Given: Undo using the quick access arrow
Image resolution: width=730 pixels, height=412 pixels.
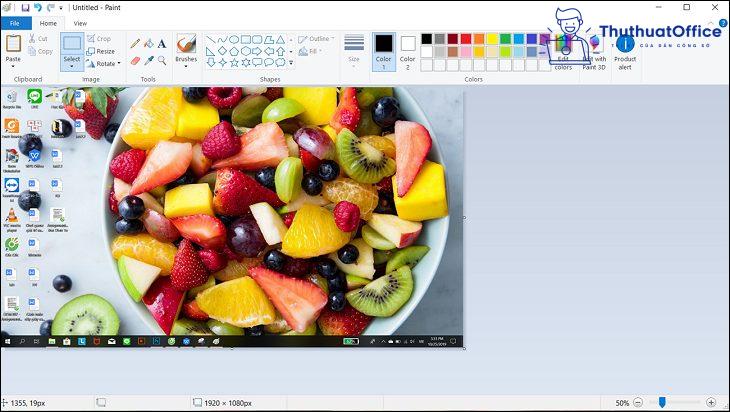Looking at the screenshot, I should (x=39, y=7).
